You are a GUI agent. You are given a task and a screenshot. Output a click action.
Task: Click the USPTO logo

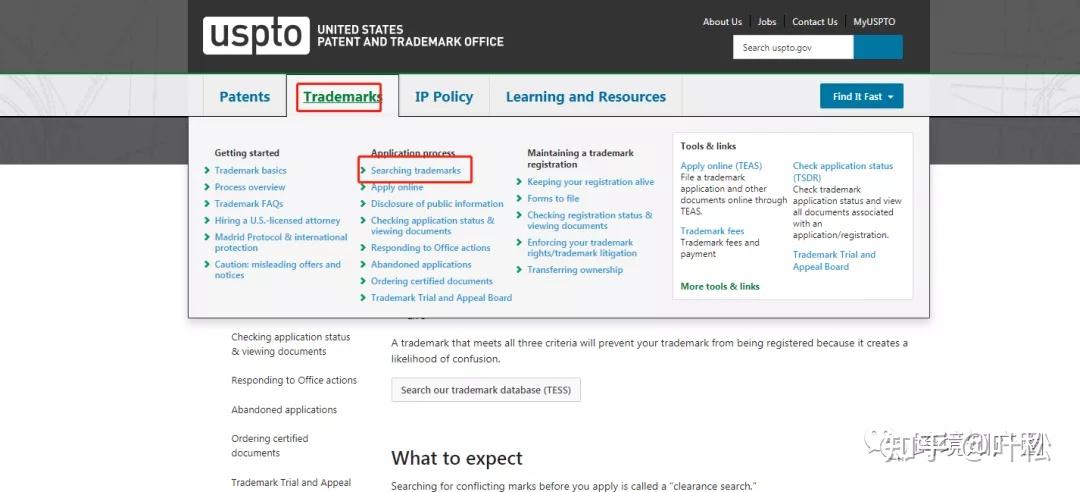point(256,36)
